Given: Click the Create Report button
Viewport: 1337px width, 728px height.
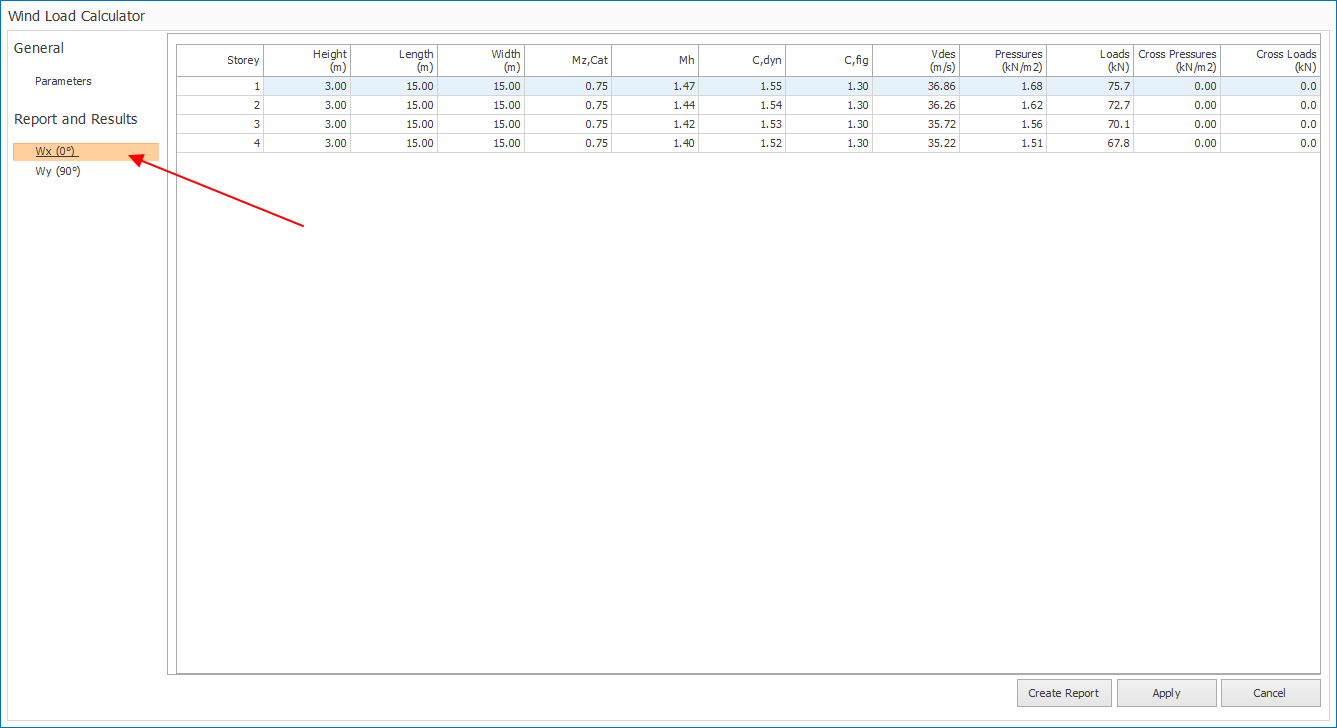Looking at the screenshot, I should click(1063, 693).
